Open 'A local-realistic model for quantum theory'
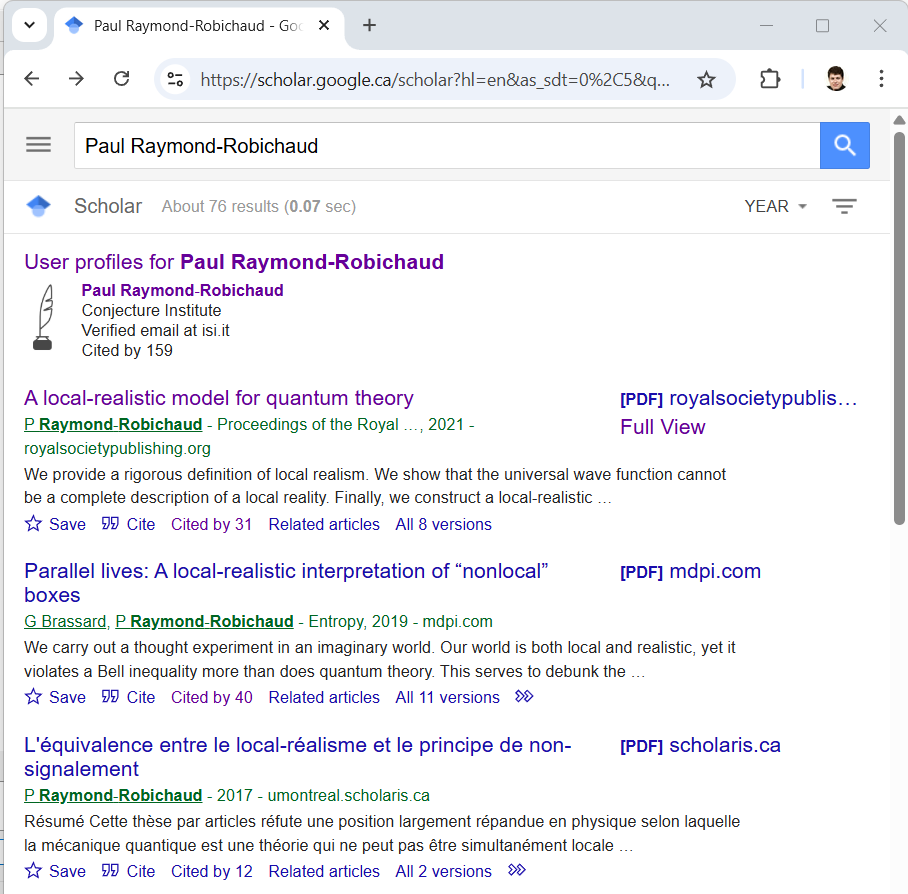The image size is (908, 894). pos(219,398)
